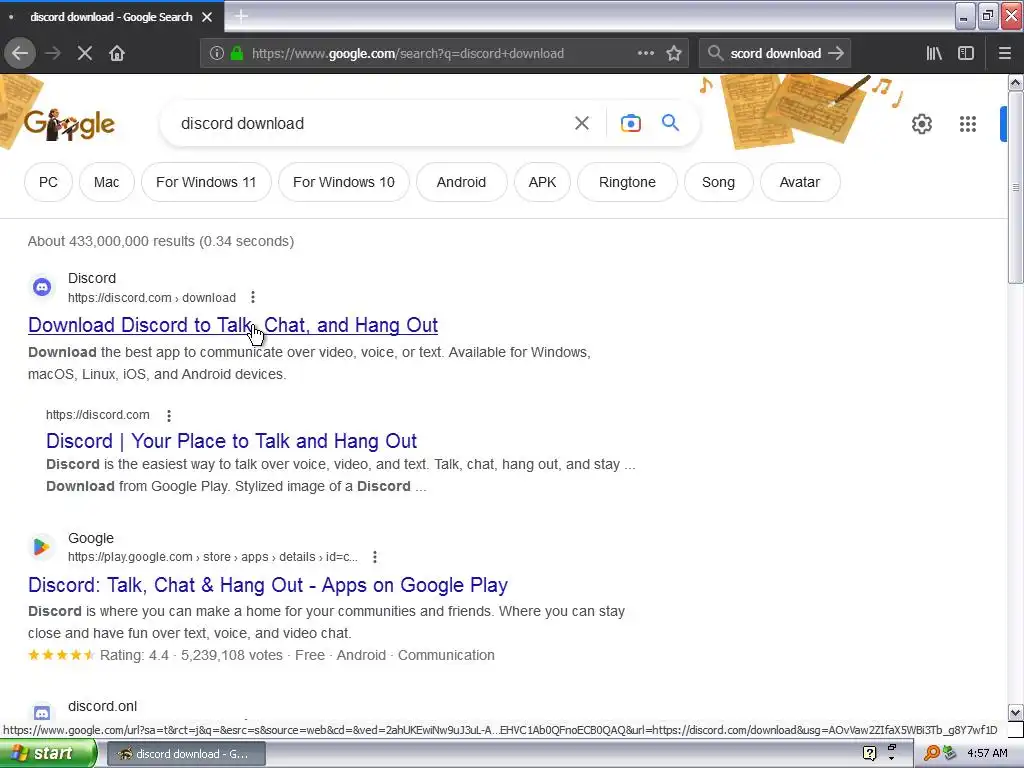The image size is (1024, 768).
Task: Open the browser Home icon
Action: pos(117,54)
